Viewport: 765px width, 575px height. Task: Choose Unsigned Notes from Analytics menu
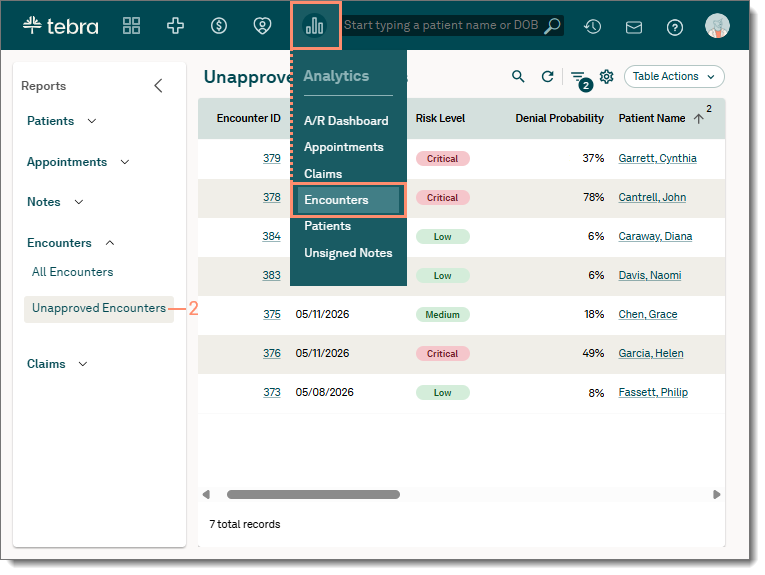point(348,253)
